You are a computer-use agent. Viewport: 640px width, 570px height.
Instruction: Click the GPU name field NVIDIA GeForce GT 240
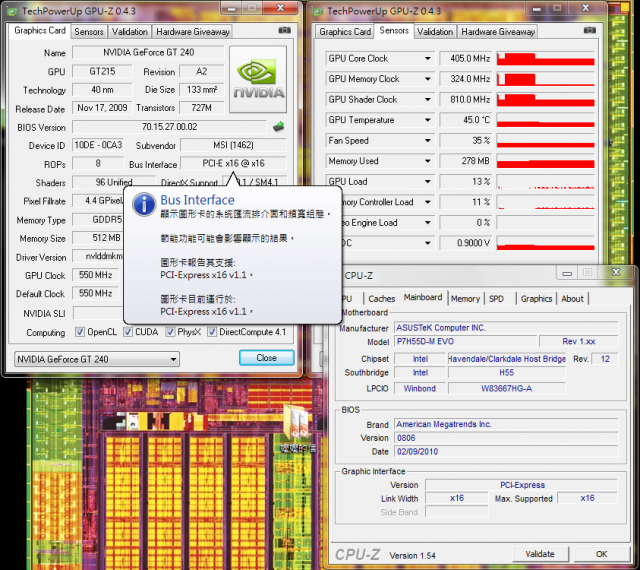[149, 52]
